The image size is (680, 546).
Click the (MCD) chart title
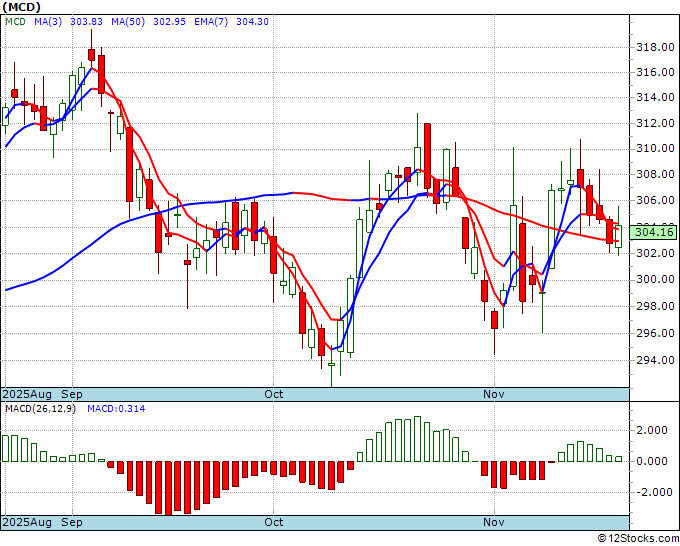[x=21, y=7]
